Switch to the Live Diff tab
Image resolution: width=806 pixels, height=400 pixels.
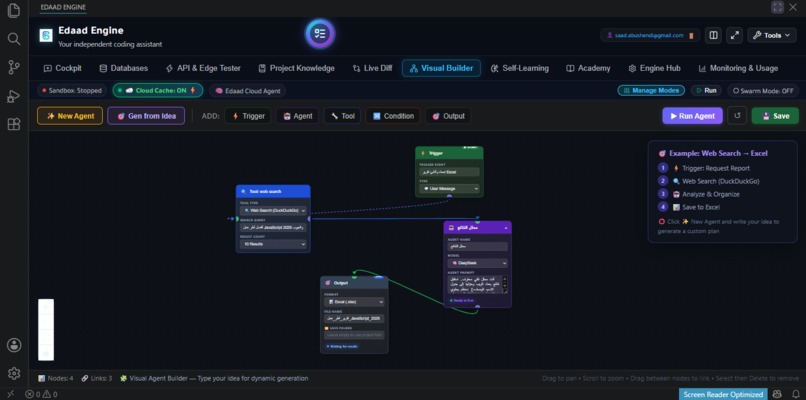coord(372,68)
